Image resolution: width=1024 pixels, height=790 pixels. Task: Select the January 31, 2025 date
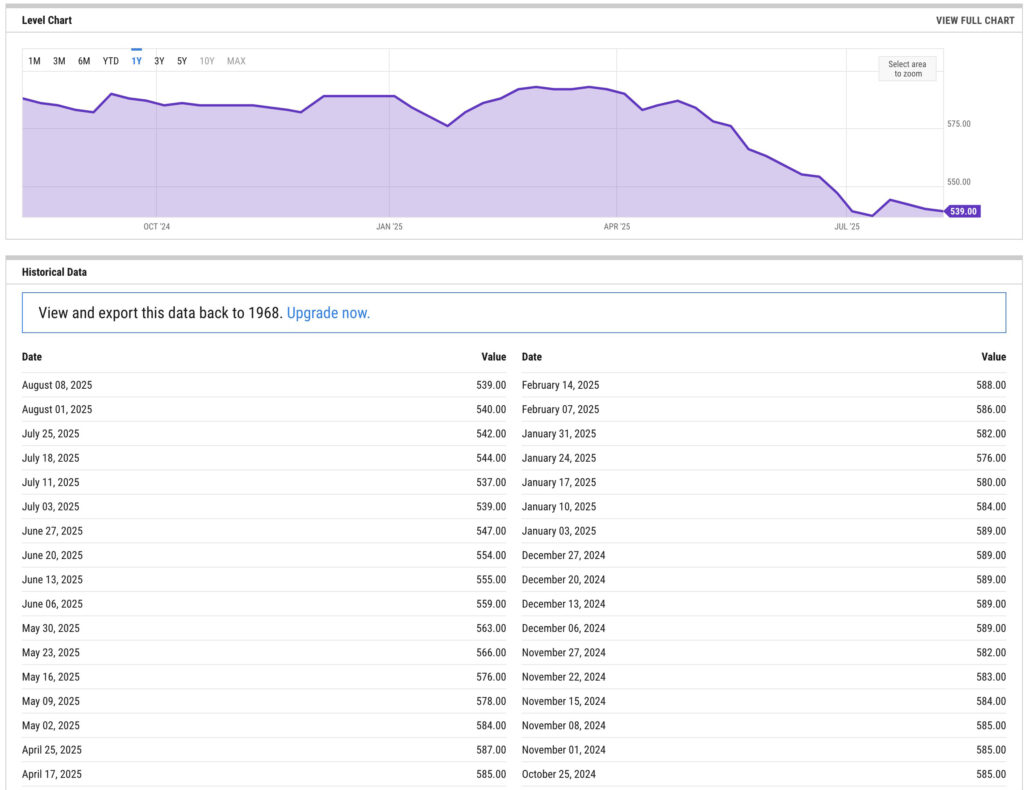point(559,434)
